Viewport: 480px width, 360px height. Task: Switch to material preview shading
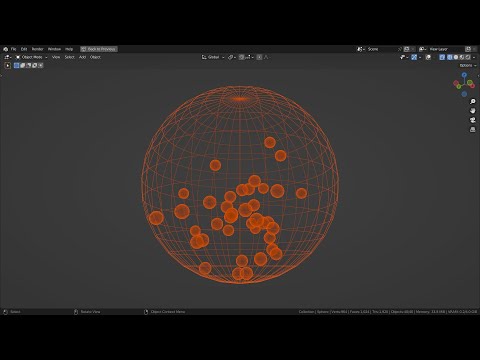[462, 57]
